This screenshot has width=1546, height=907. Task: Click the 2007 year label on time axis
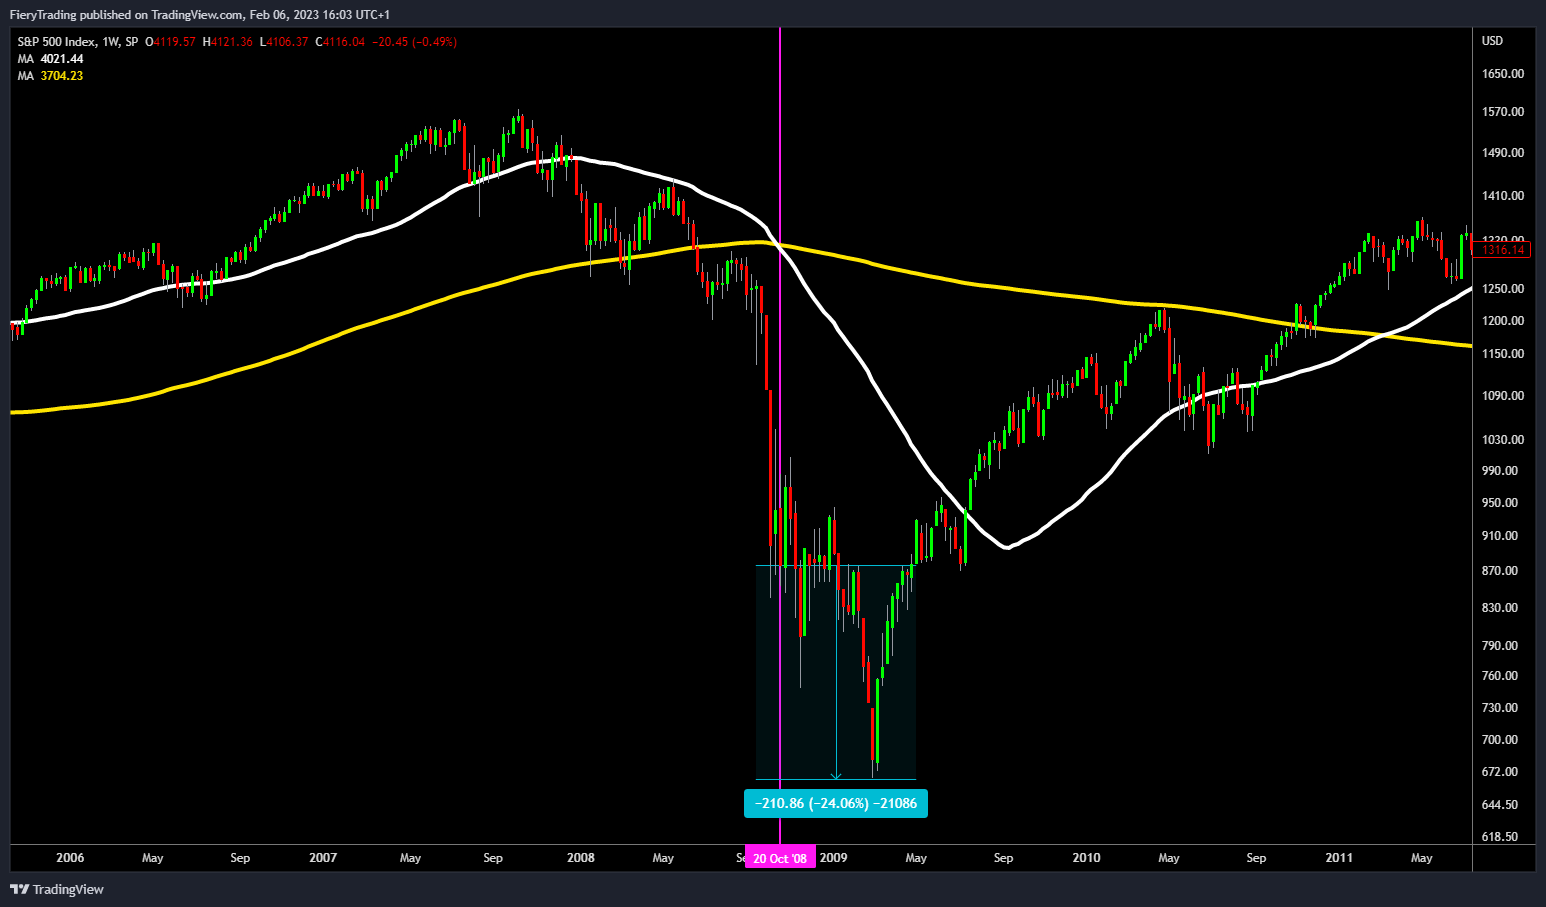(x=323, y=858)
